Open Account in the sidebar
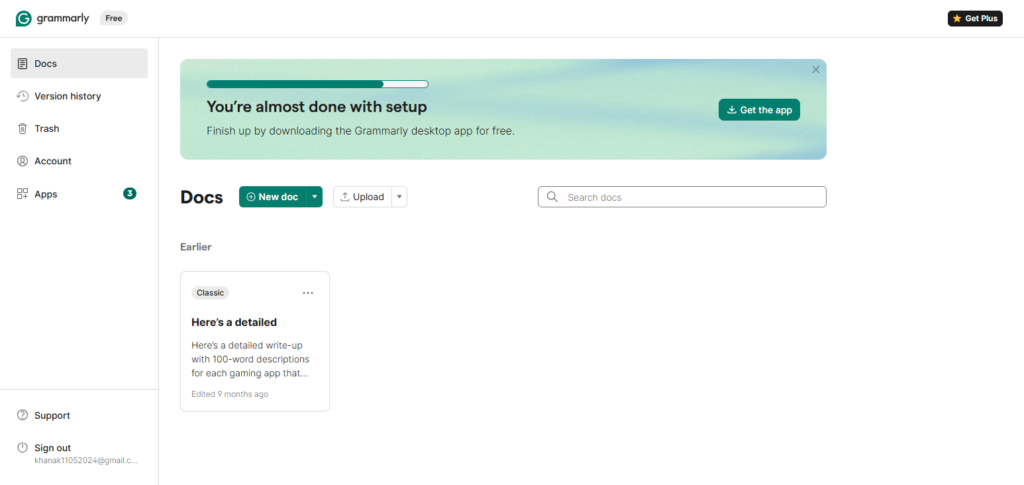The image size is (1024, 485). 79,161
